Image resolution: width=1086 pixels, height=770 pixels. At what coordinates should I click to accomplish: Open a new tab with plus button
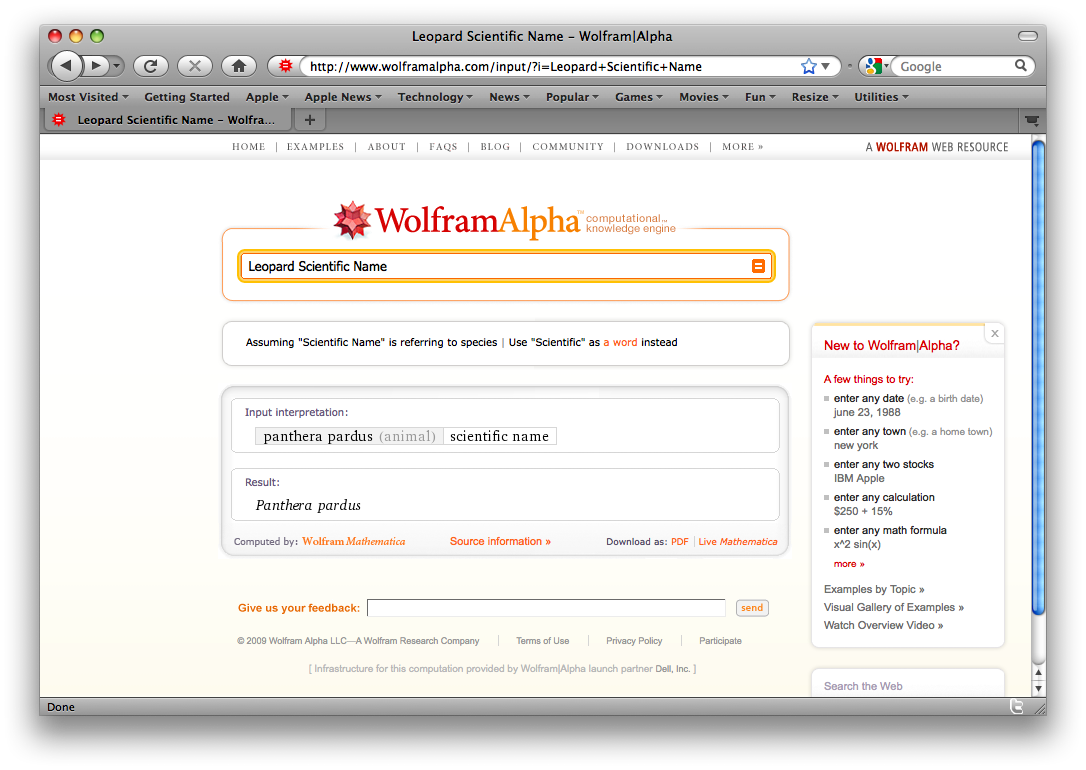[310, 120]
